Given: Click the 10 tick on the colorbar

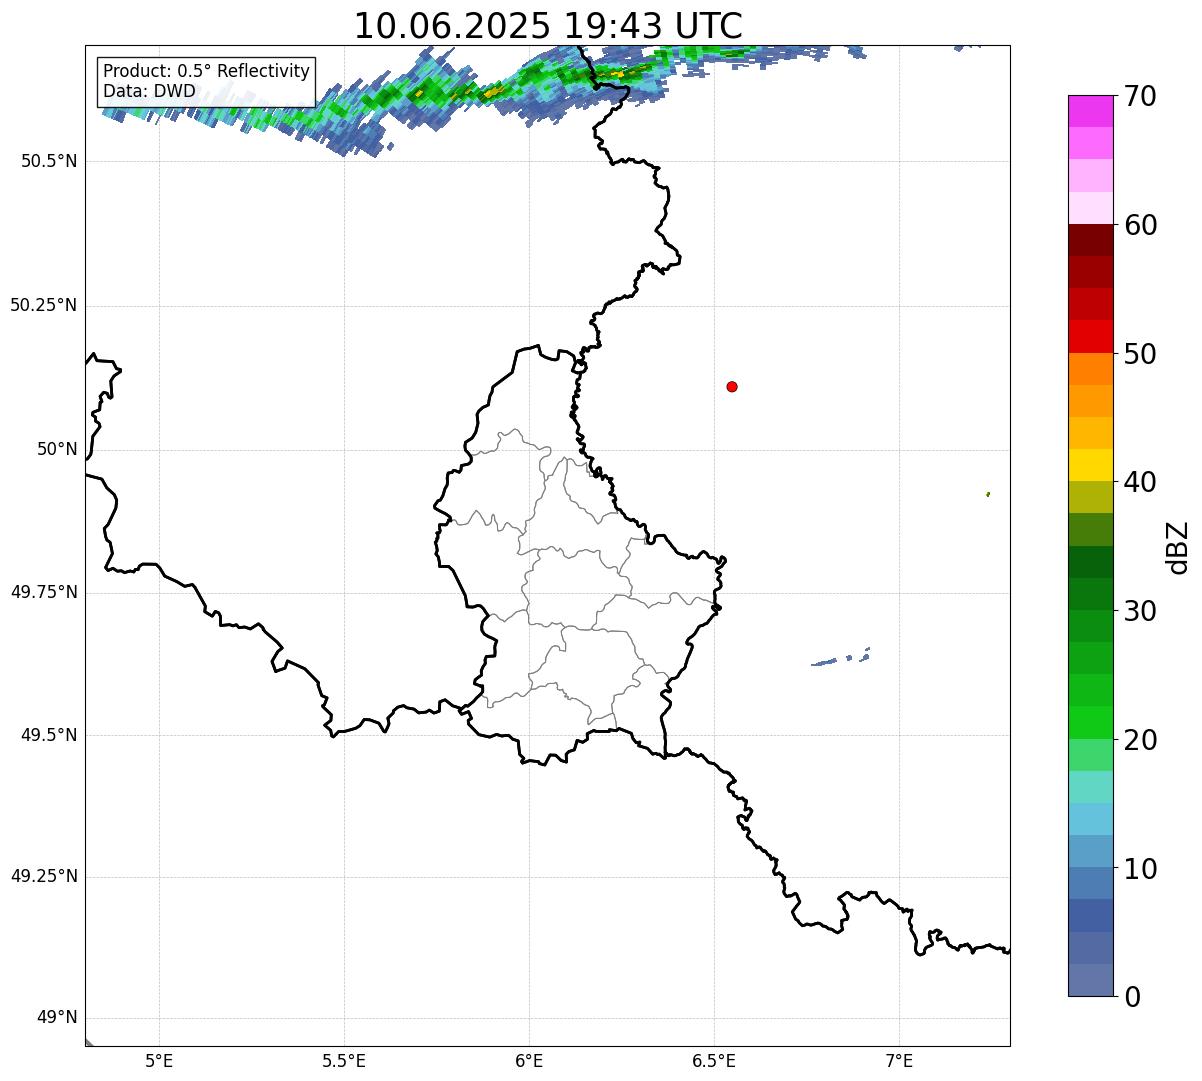Looking at the screenshot, I should click(x=1139, y=869).
